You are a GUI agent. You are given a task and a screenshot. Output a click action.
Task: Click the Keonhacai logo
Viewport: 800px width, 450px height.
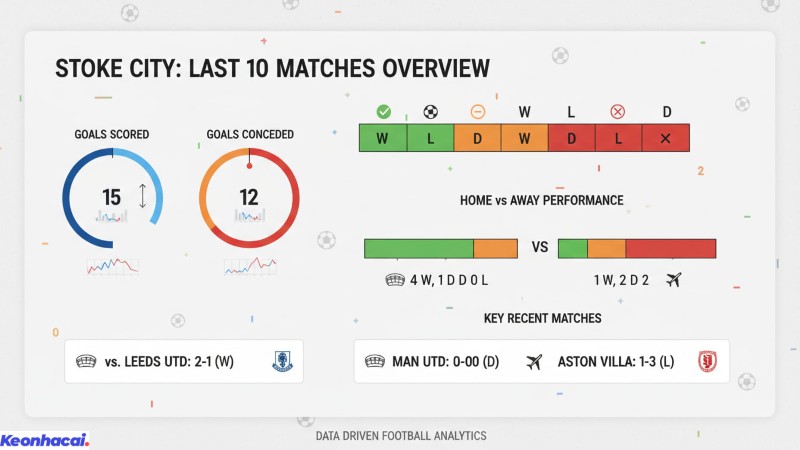click(x=44, y=439)
